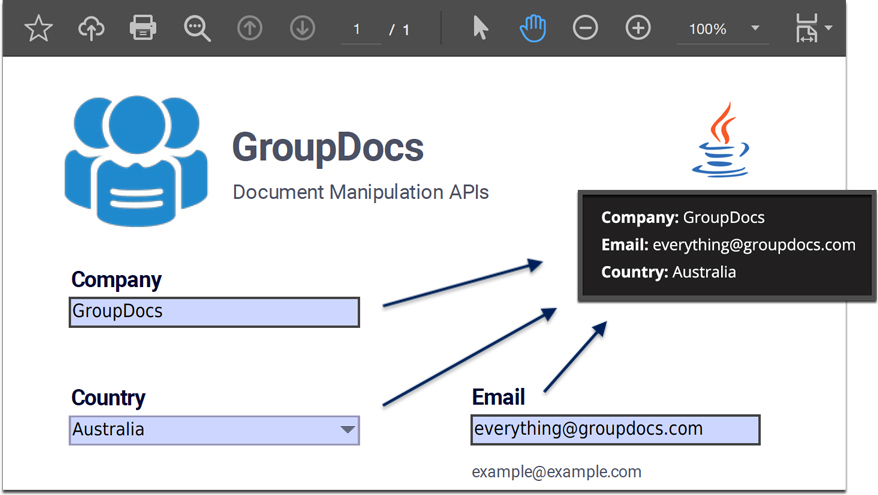This screenshot has width=878, height=495.
Task: Switch to the arrow selection tool
Action: click(480, 29)
